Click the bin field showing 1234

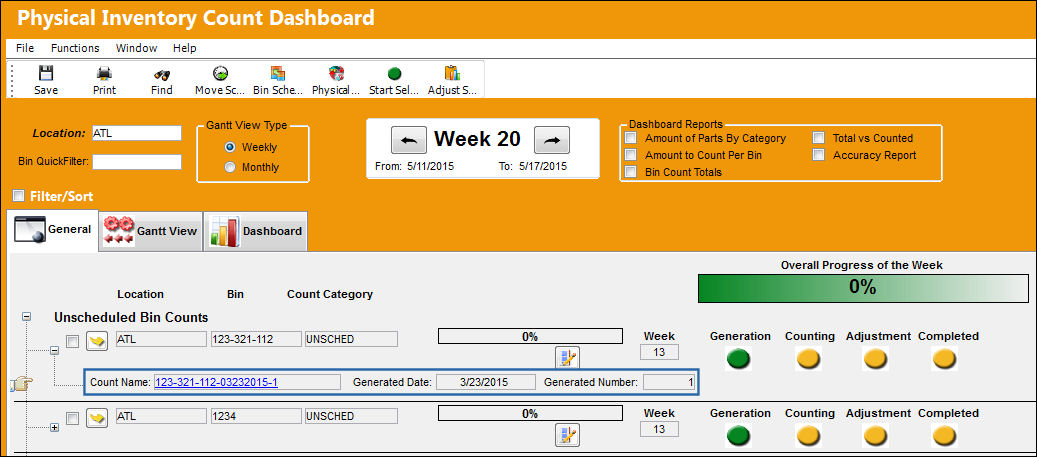tap(256, 416)
